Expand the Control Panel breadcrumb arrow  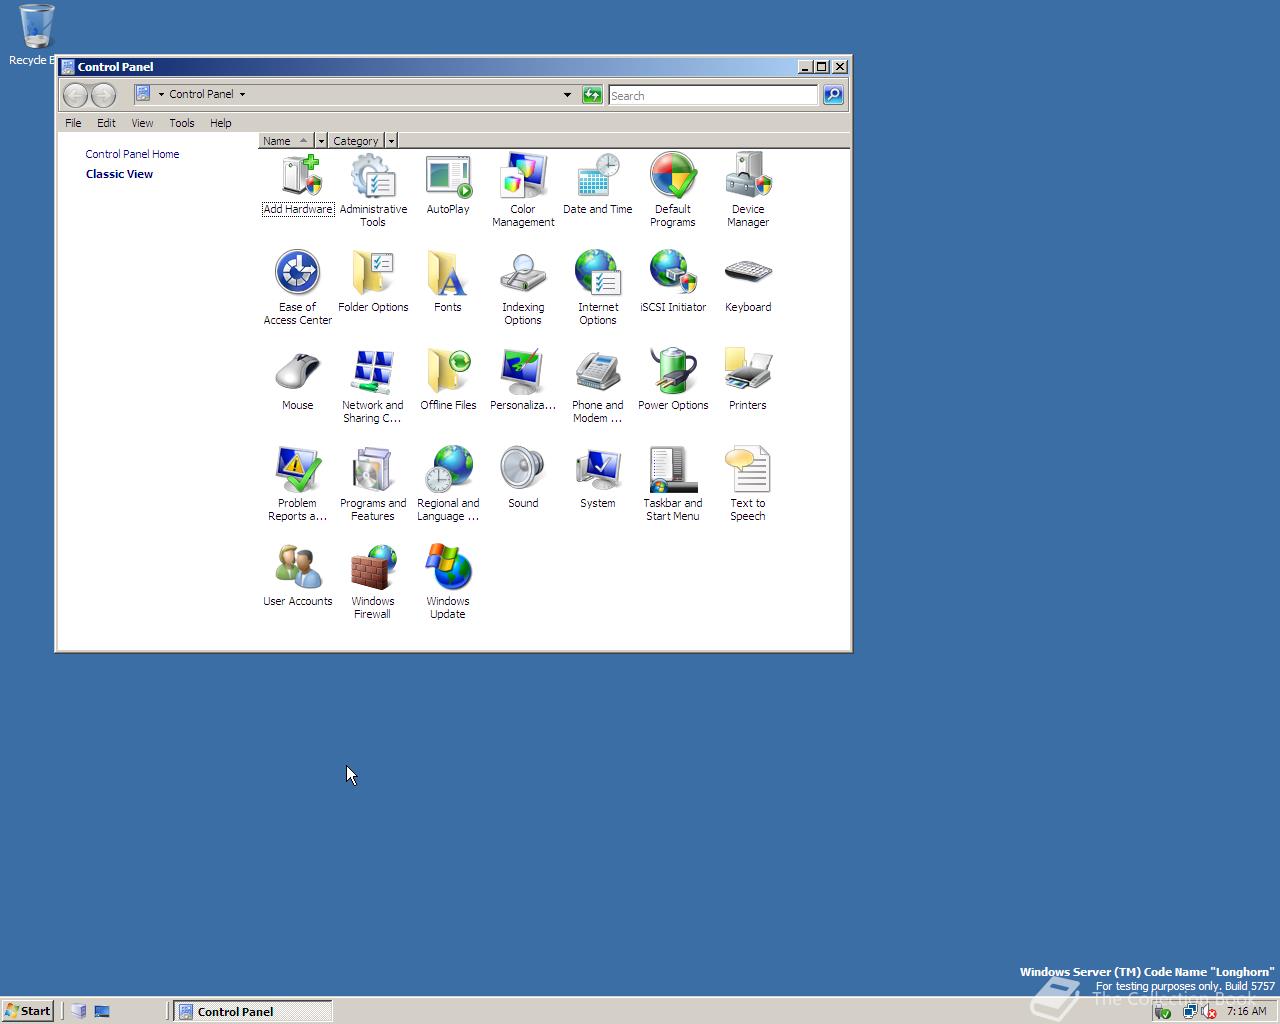[x=242, y=94]
